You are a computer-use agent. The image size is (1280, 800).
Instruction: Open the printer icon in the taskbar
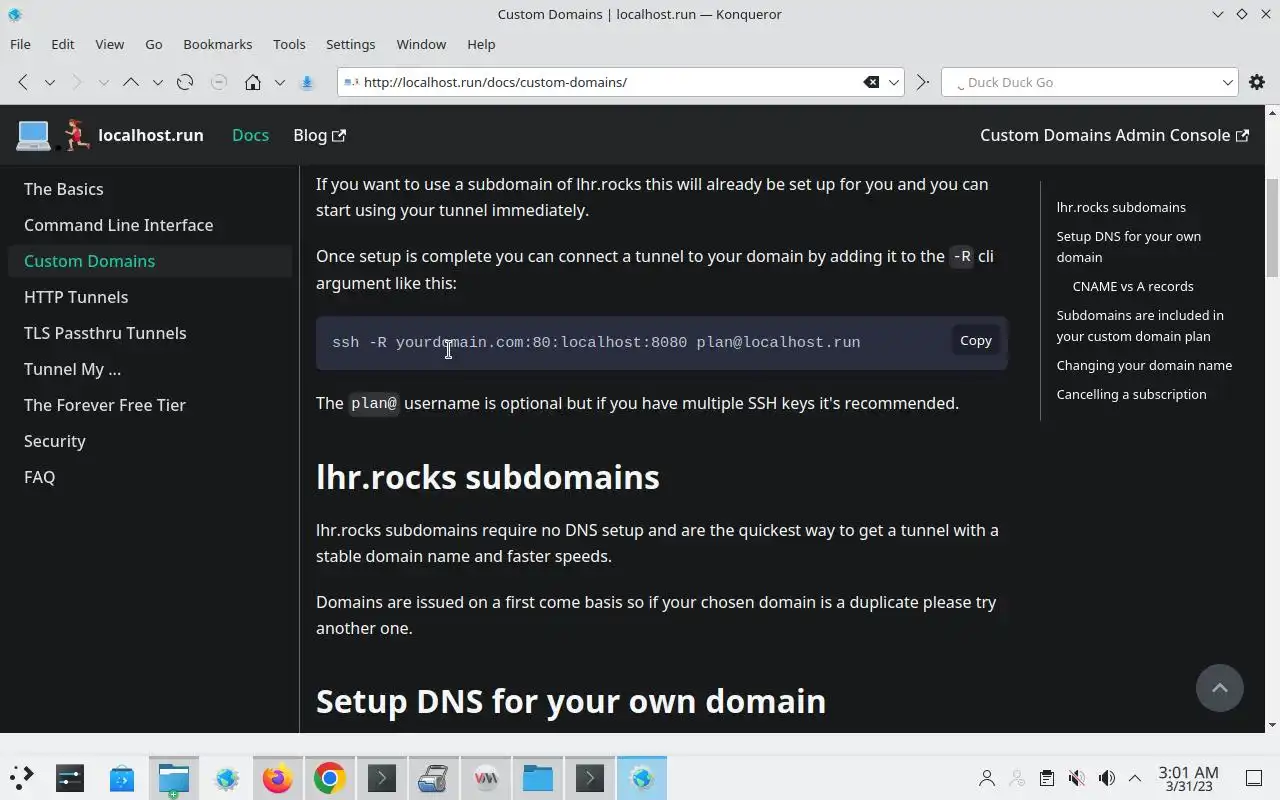[x=433, y=777]
